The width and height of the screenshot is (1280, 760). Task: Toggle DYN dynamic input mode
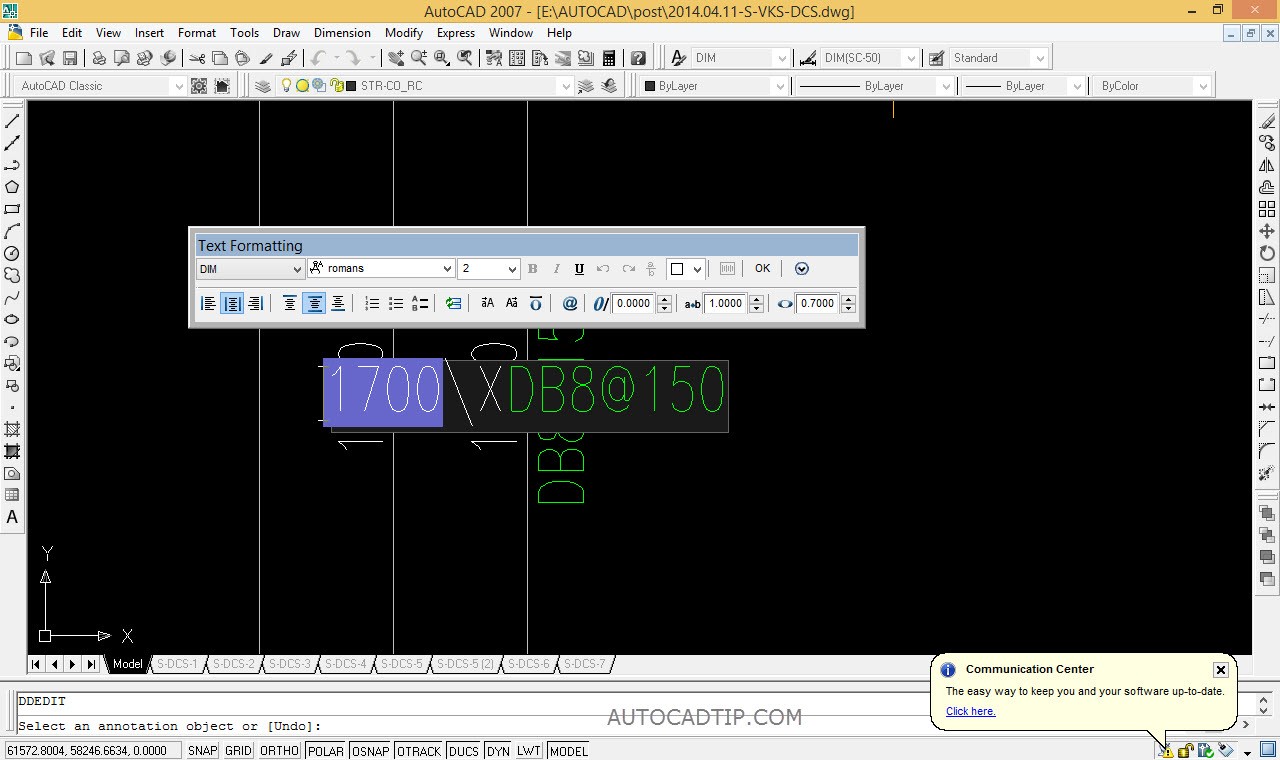[x=497, y=750]
